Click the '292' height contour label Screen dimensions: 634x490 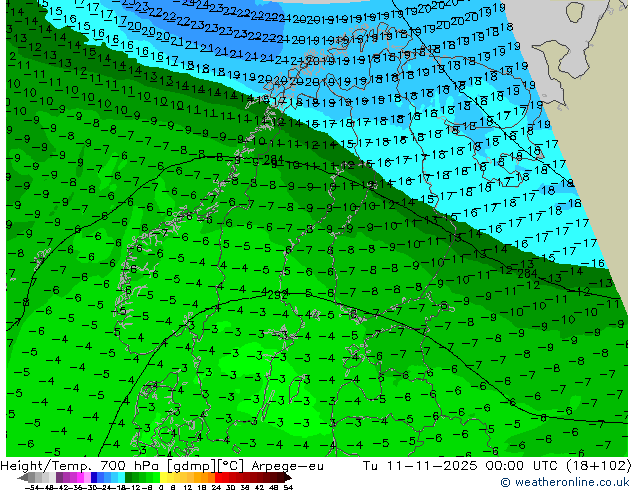pyautogui.click(x=277, y=295)
